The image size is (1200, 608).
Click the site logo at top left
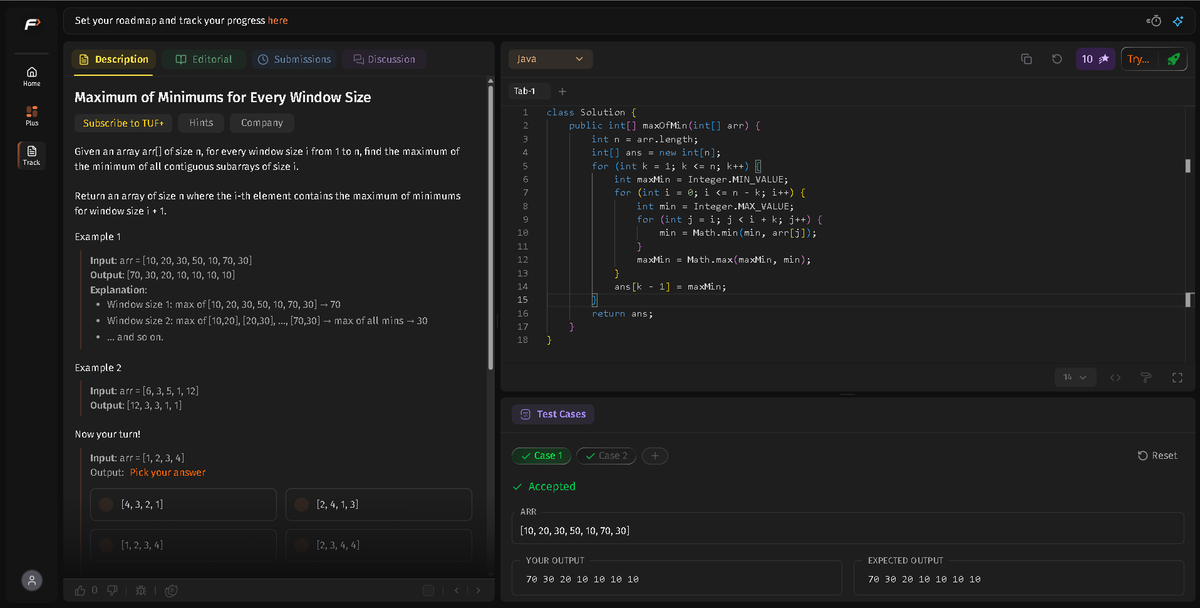point(31,22)
